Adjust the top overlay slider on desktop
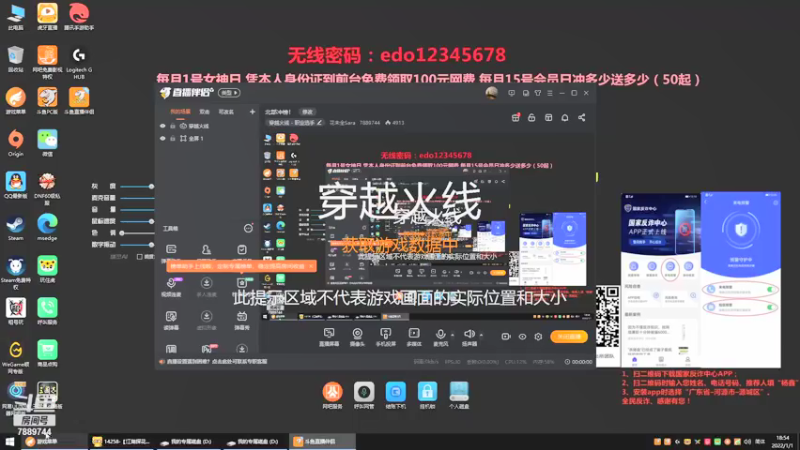Screen dimensions: 800x450 (x=152, y=186)
